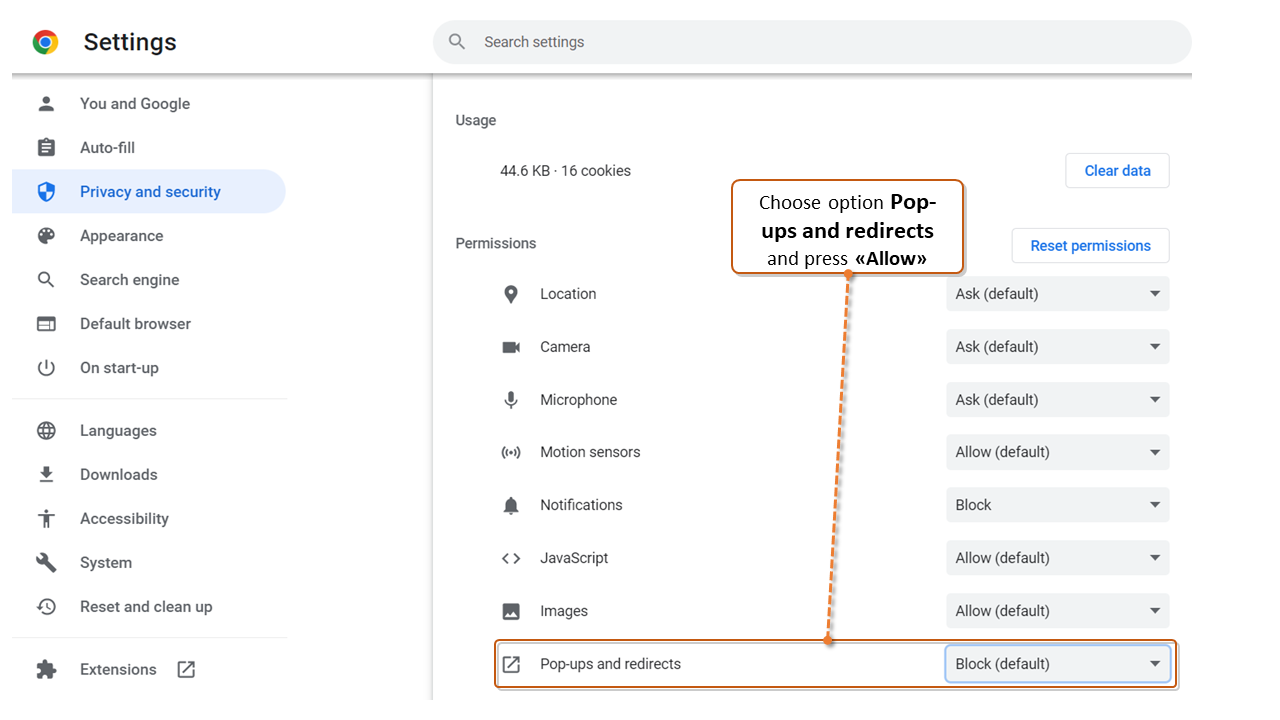
Task: Click the Appearance palette icon
Action: (x=46, y=236)
